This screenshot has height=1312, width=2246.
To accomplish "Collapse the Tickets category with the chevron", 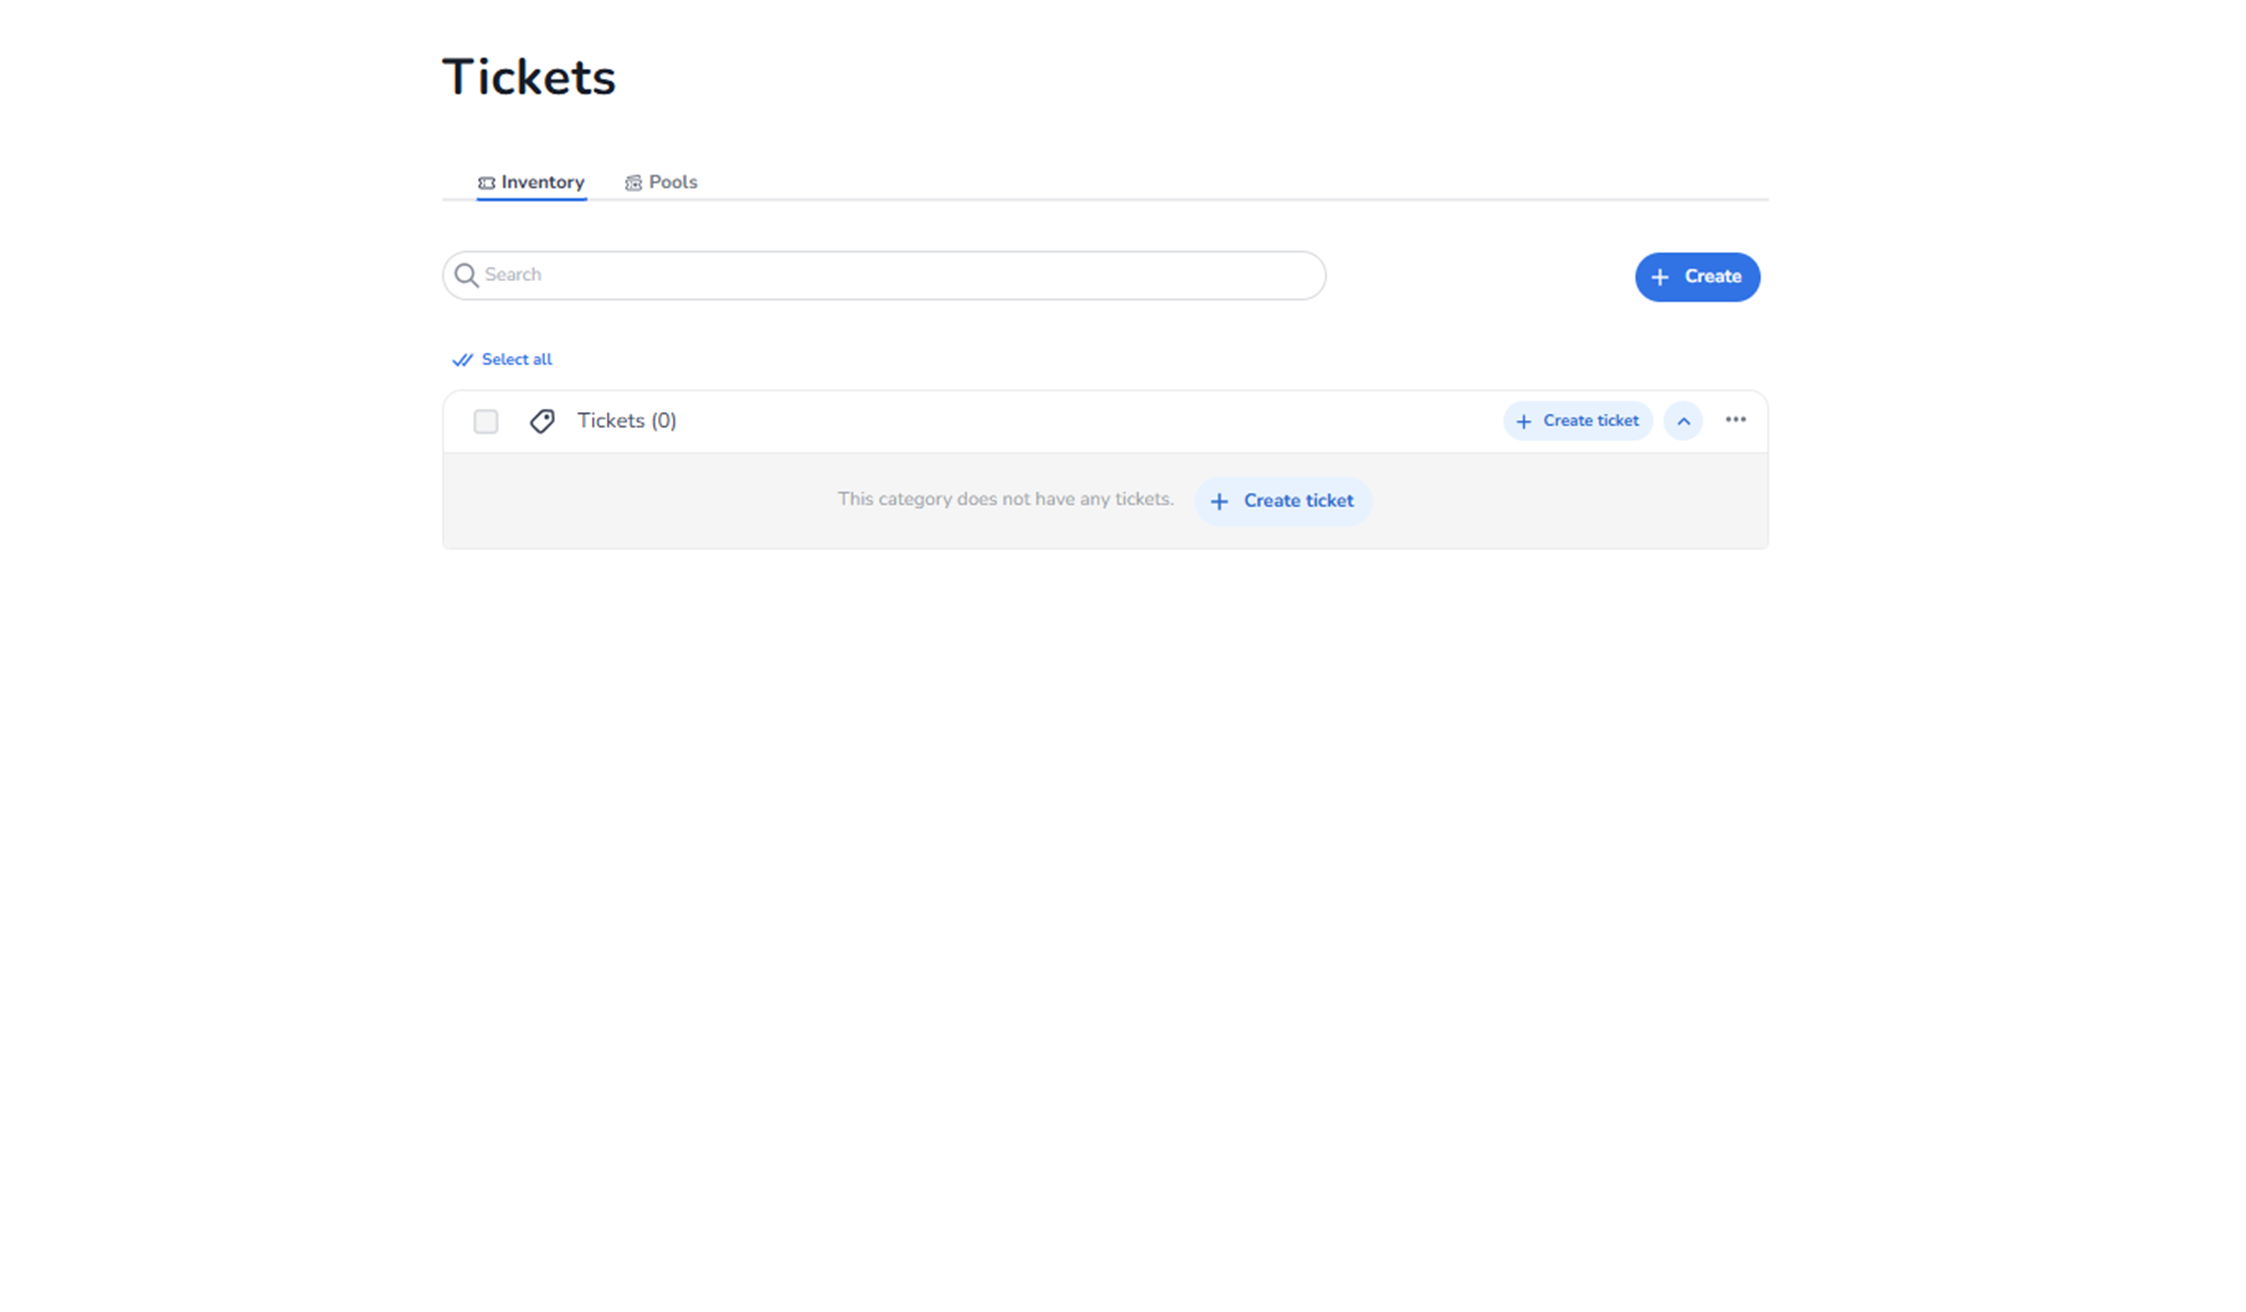I will (x=1683, y=422).
